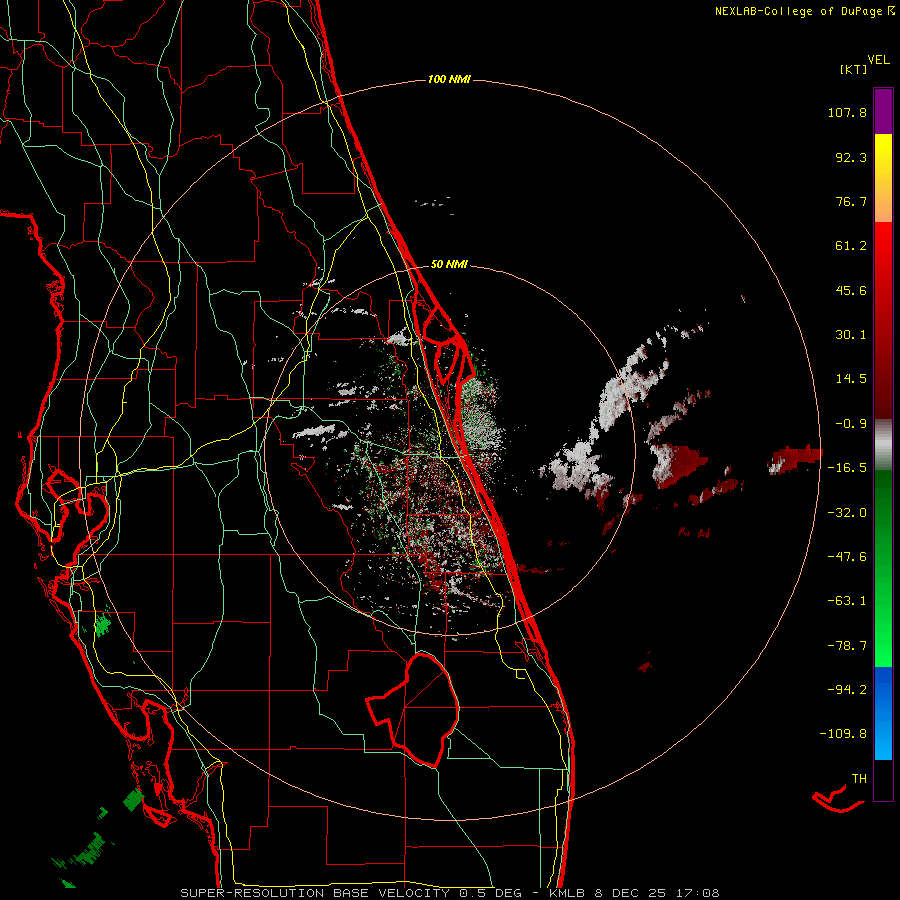The image size is (900, 900).
Task: Click the -109.8 legend value
Action: [844, 734]
